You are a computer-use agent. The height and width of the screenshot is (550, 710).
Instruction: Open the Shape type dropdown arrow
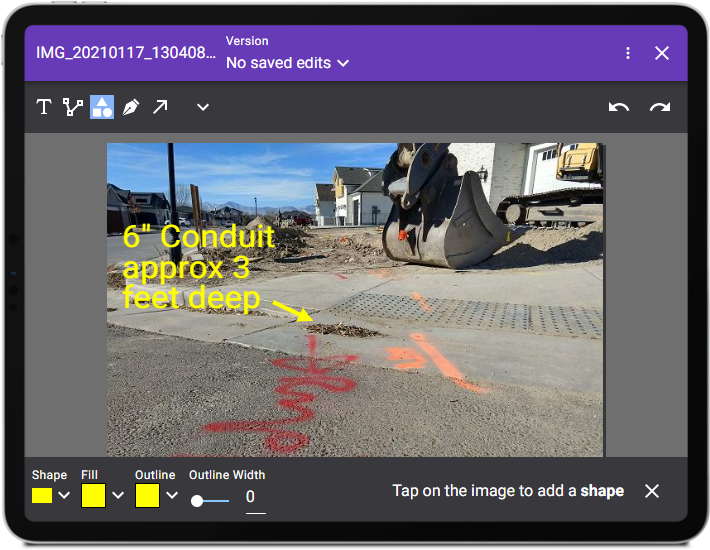65,495
